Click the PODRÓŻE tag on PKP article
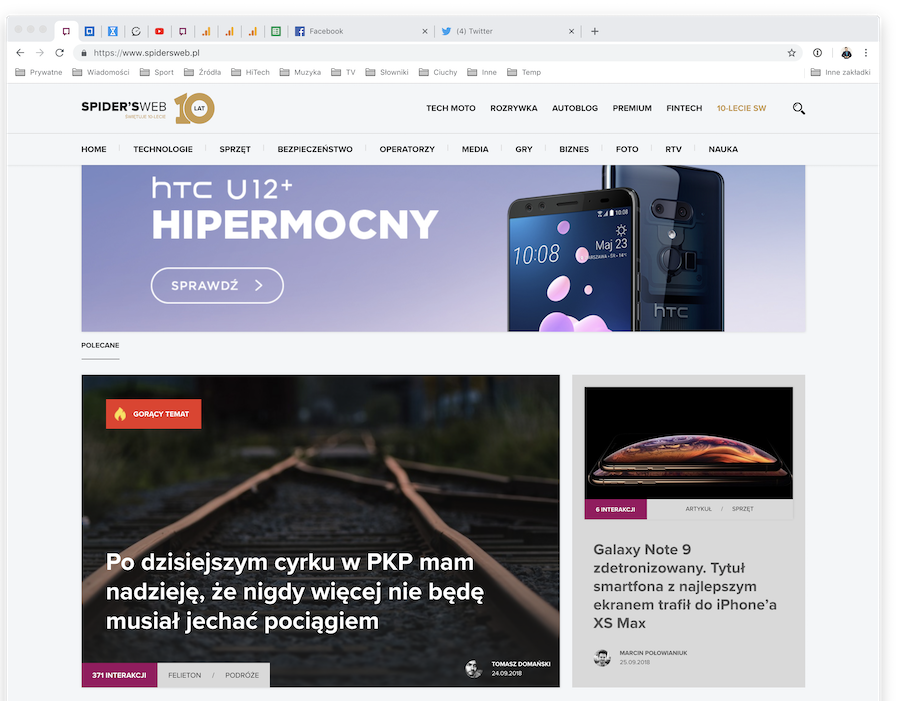 pos(242,675)
